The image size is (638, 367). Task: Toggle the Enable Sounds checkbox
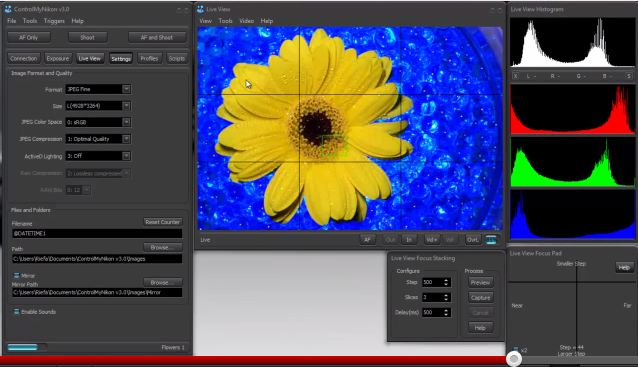click(16, 312)
